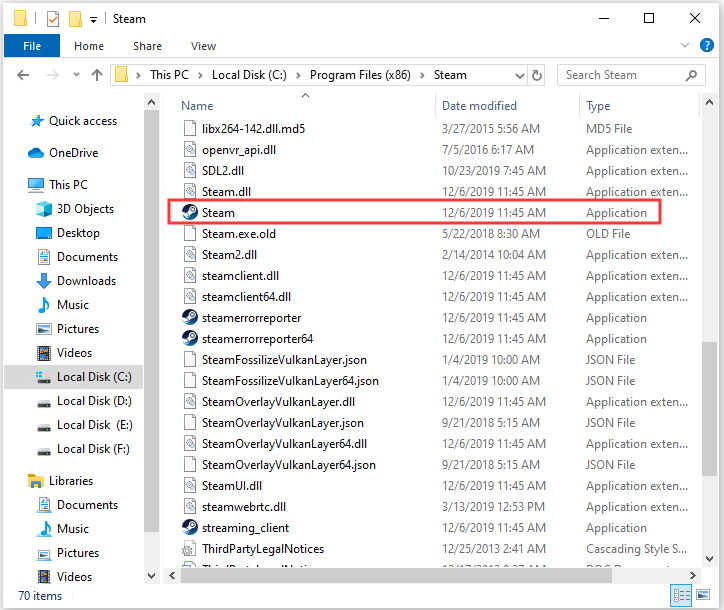
Task: Click the New folder icon in title bar
Action: point(75,19)
